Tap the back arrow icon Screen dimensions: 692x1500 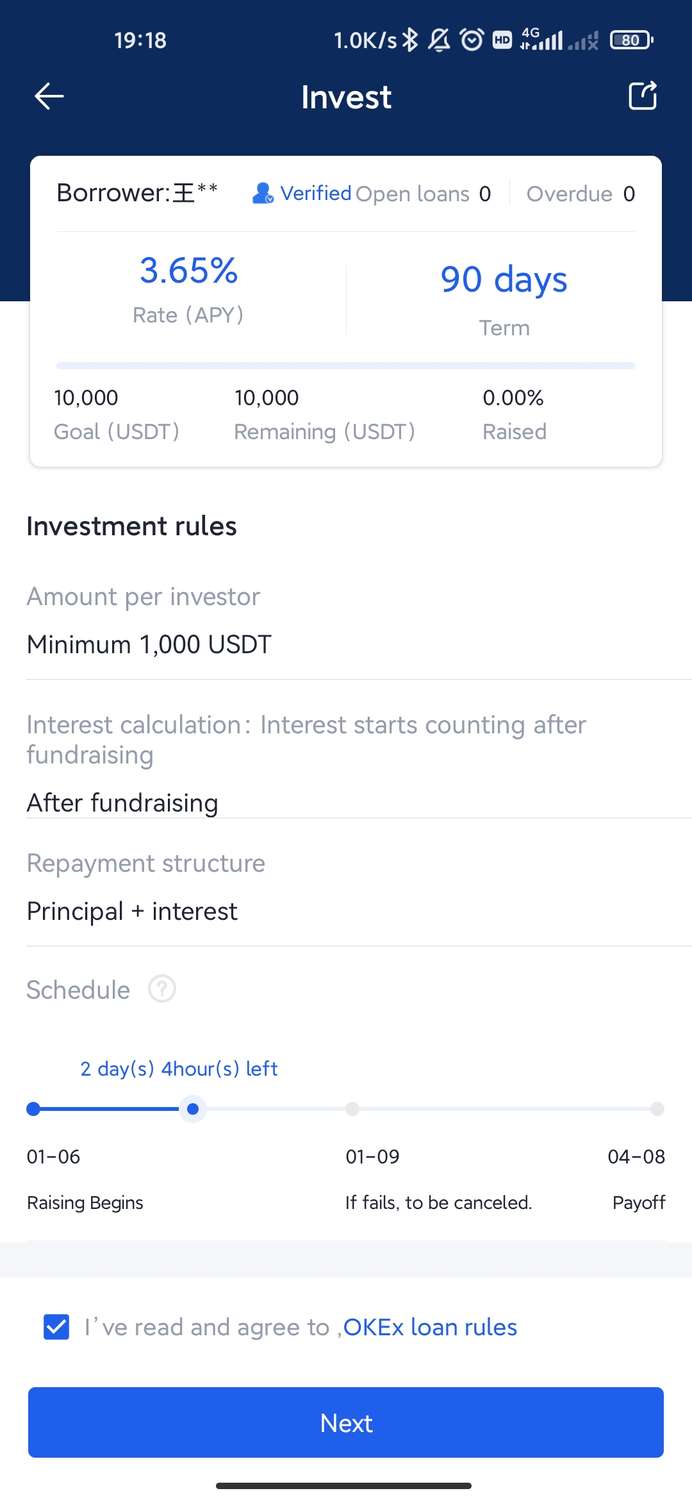click(49, 96)
